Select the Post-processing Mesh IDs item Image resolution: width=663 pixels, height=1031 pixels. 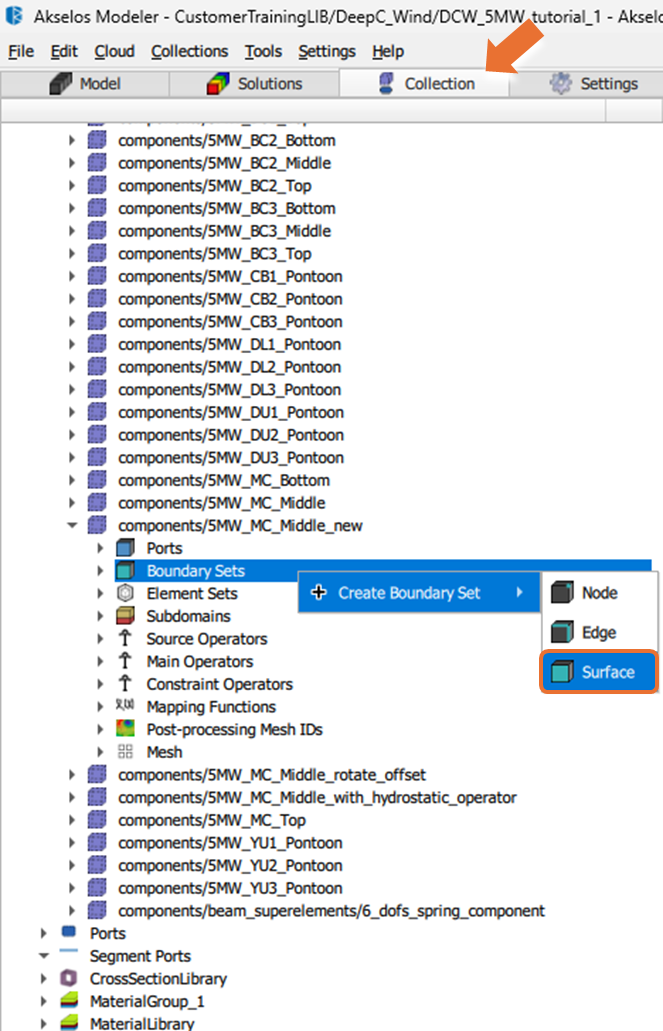(x=234, y=729)
